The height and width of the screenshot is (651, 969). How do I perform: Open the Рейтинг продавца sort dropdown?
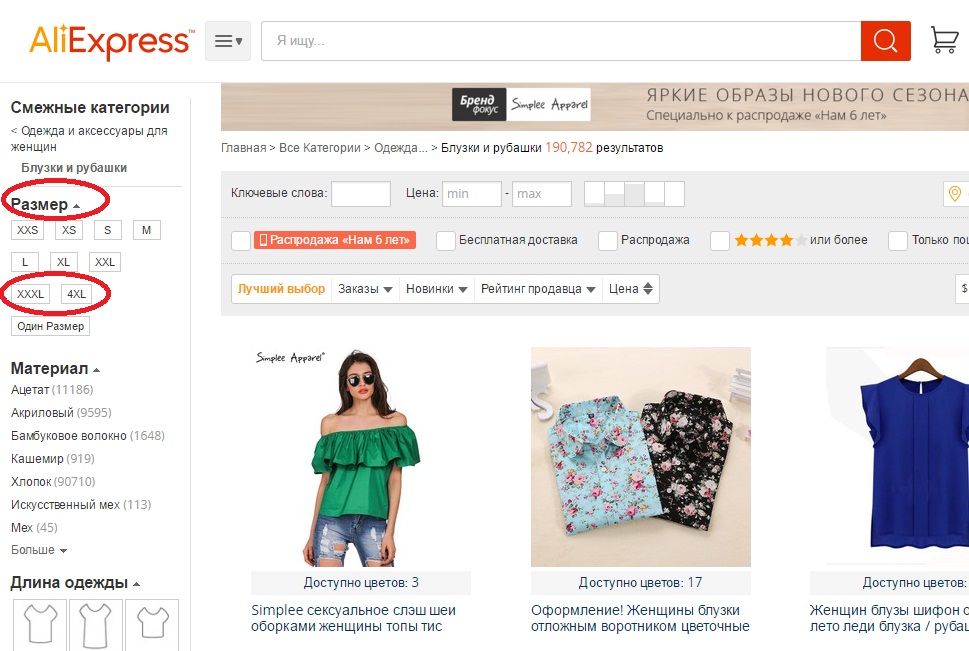[538, 289]
